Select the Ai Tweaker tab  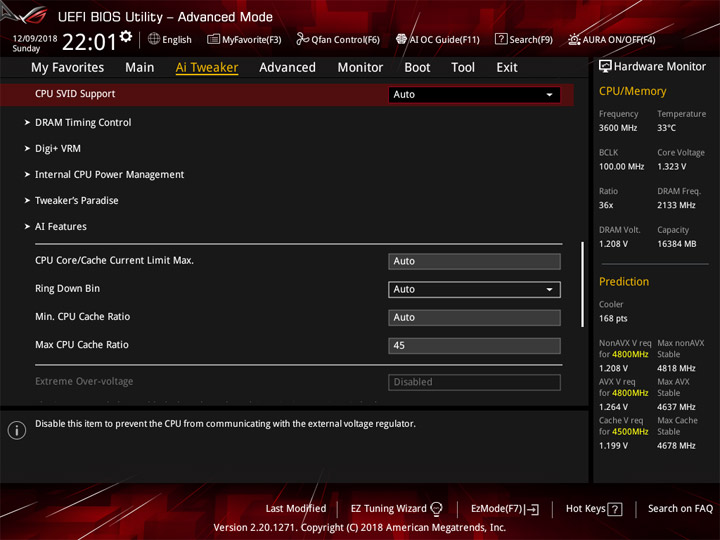(207, 68)
